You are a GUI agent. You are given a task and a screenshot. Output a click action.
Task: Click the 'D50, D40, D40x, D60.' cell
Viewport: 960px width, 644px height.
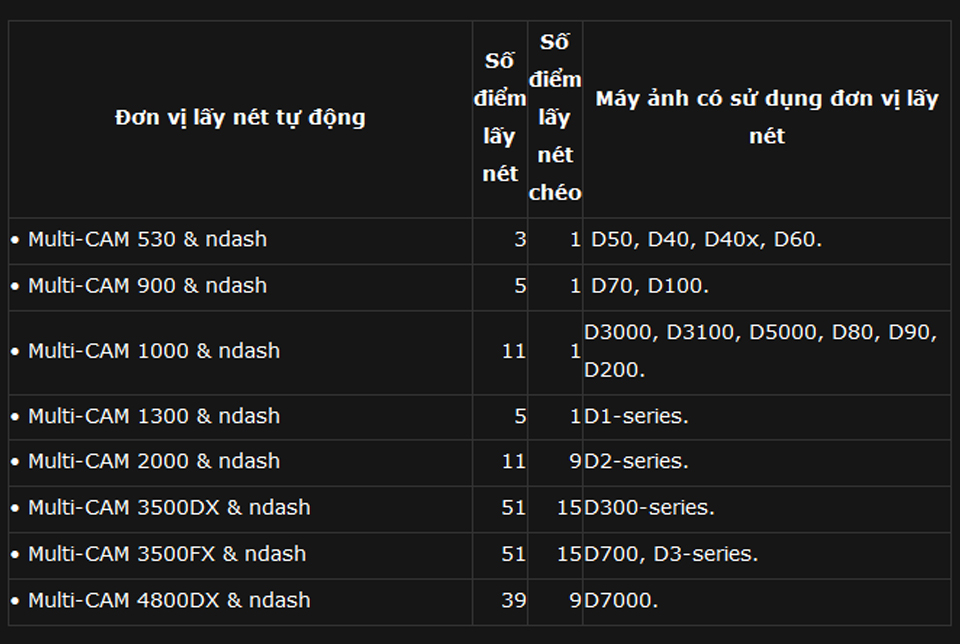pyautogui.click(x=706, y=240)
